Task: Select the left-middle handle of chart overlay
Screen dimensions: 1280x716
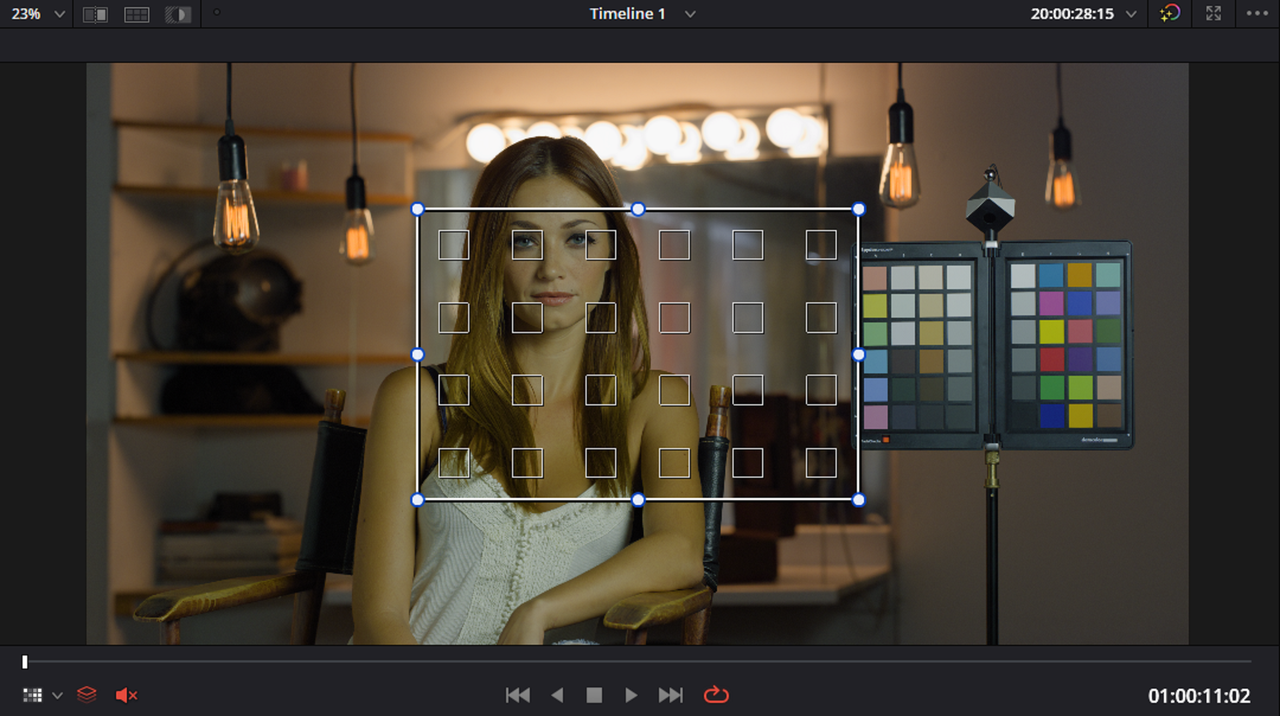Action: tap(418, 354)
